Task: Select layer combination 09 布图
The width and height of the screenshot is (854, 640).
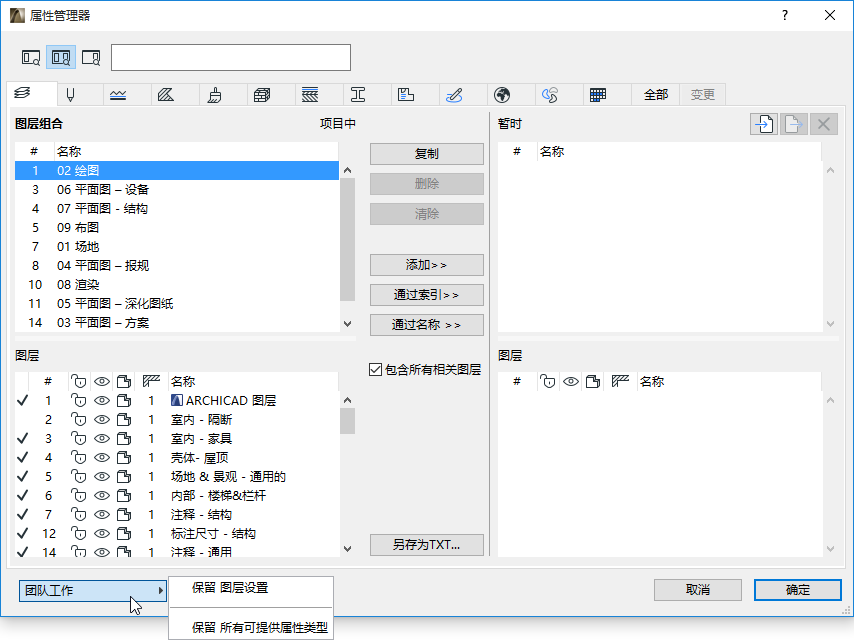Action: pyautogui.click(x=177, y=228)
